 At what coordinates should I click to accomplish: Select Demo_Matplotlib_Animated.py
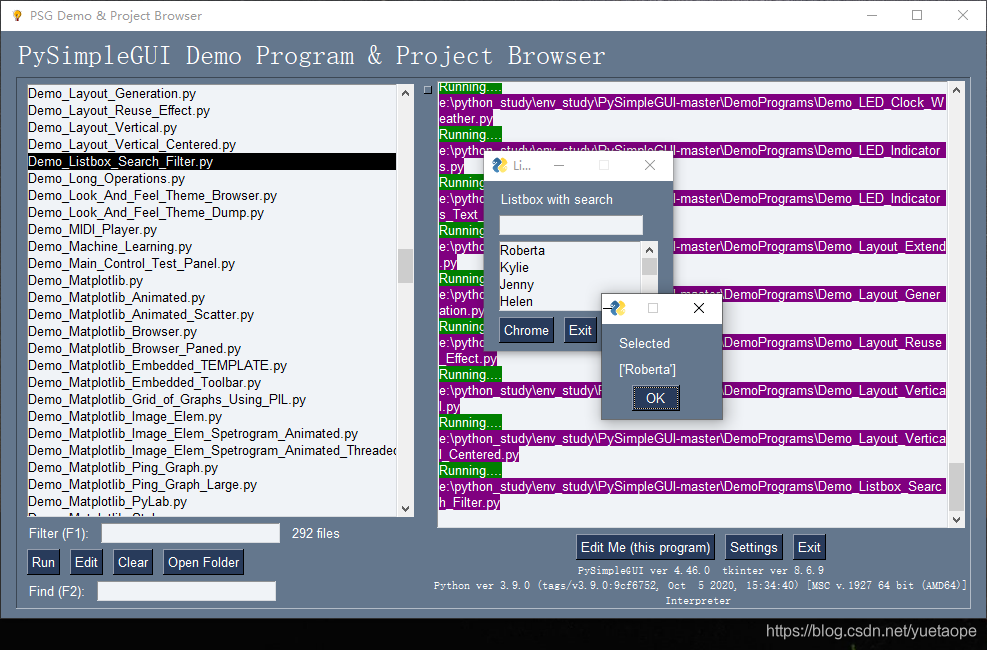click(x=212, y=298)
